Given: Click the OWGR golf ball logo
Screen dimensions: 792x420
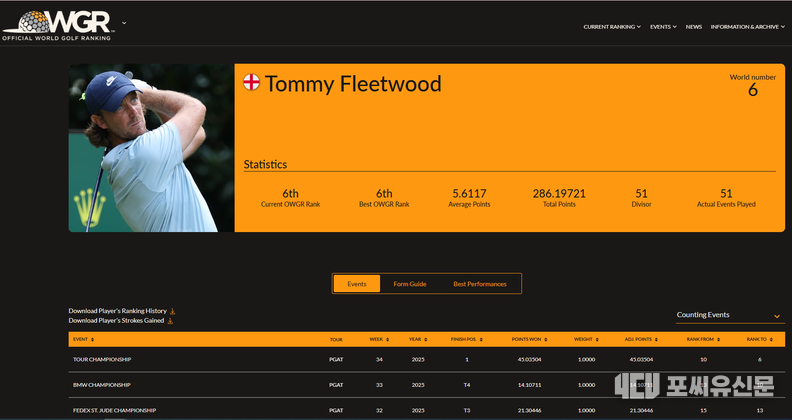Looking at the screenshot, I should pyautogui.click(x=57, y=25).
